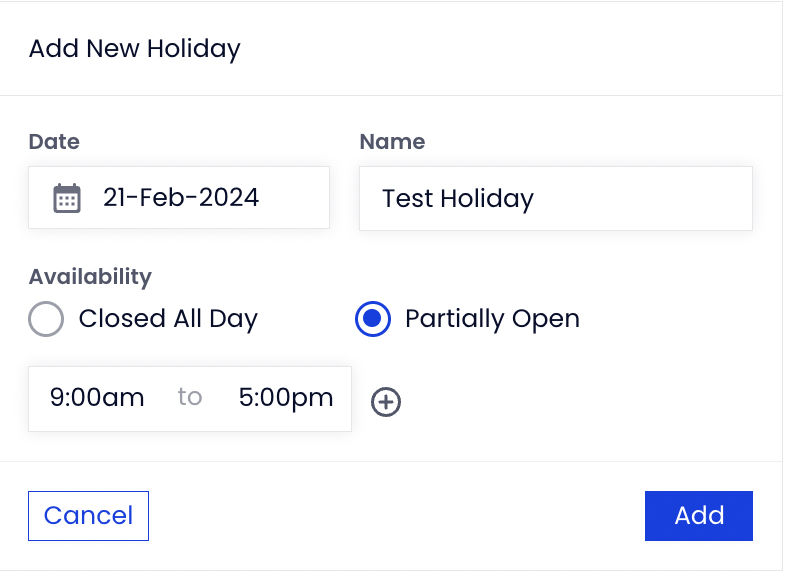Click the Name field label
This screenshot has width=798, height=574.
pyautogui.click(x=392, y=141)
